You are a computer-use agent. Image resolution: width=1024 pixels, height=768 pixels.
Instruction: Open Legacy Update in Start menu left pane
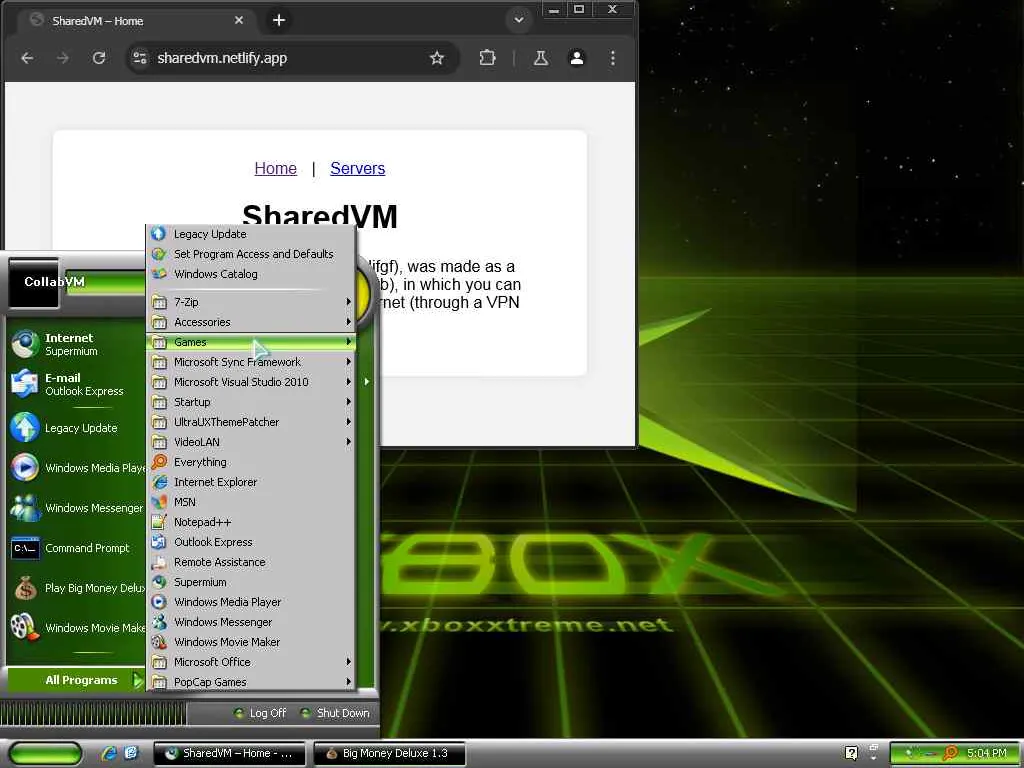(x=76, y=428)
